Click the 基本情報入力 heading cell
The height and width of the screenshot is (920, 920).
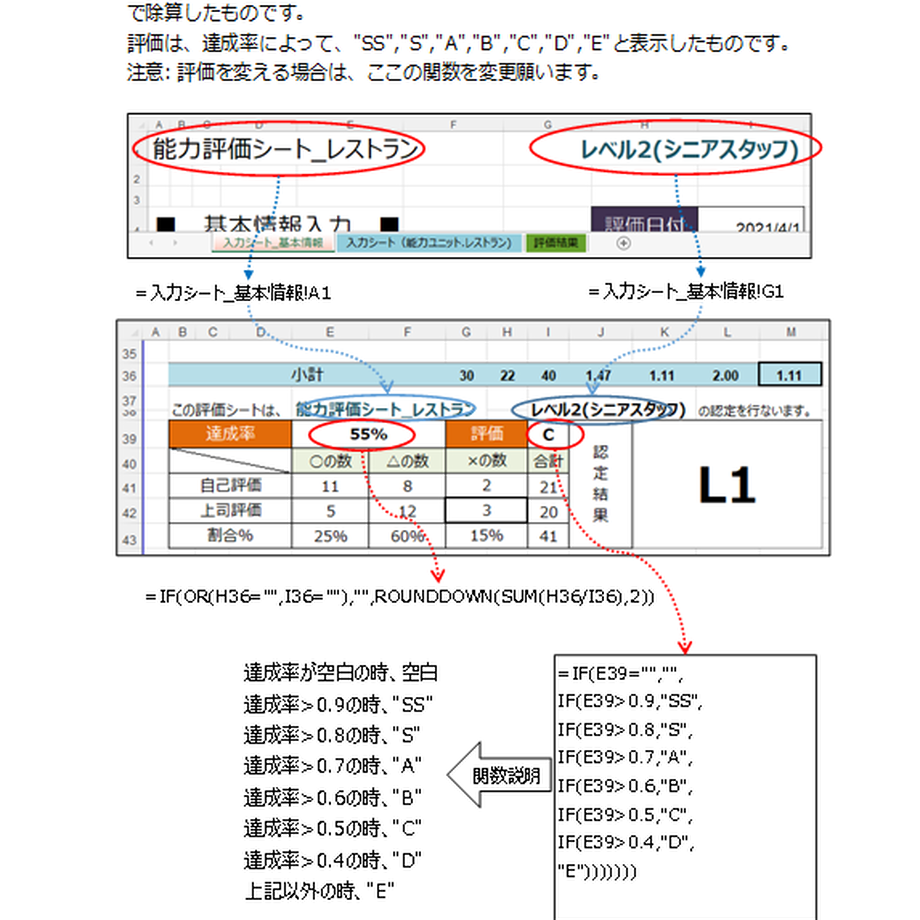click(x=277, y=224)
